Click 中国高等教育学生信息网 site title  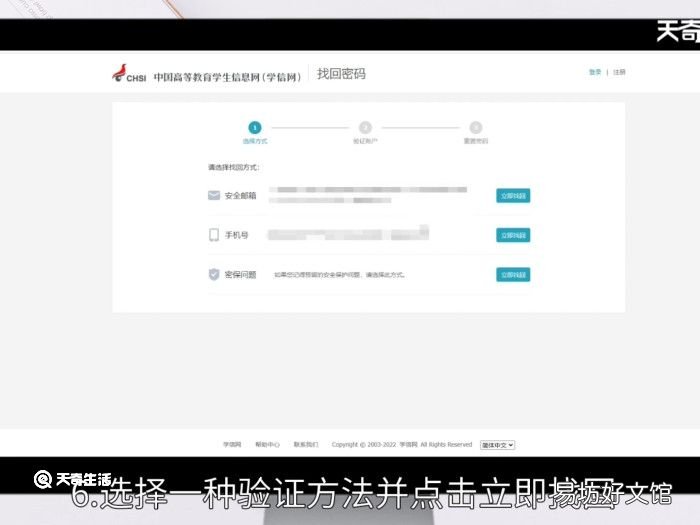click(x=227, y=77)
